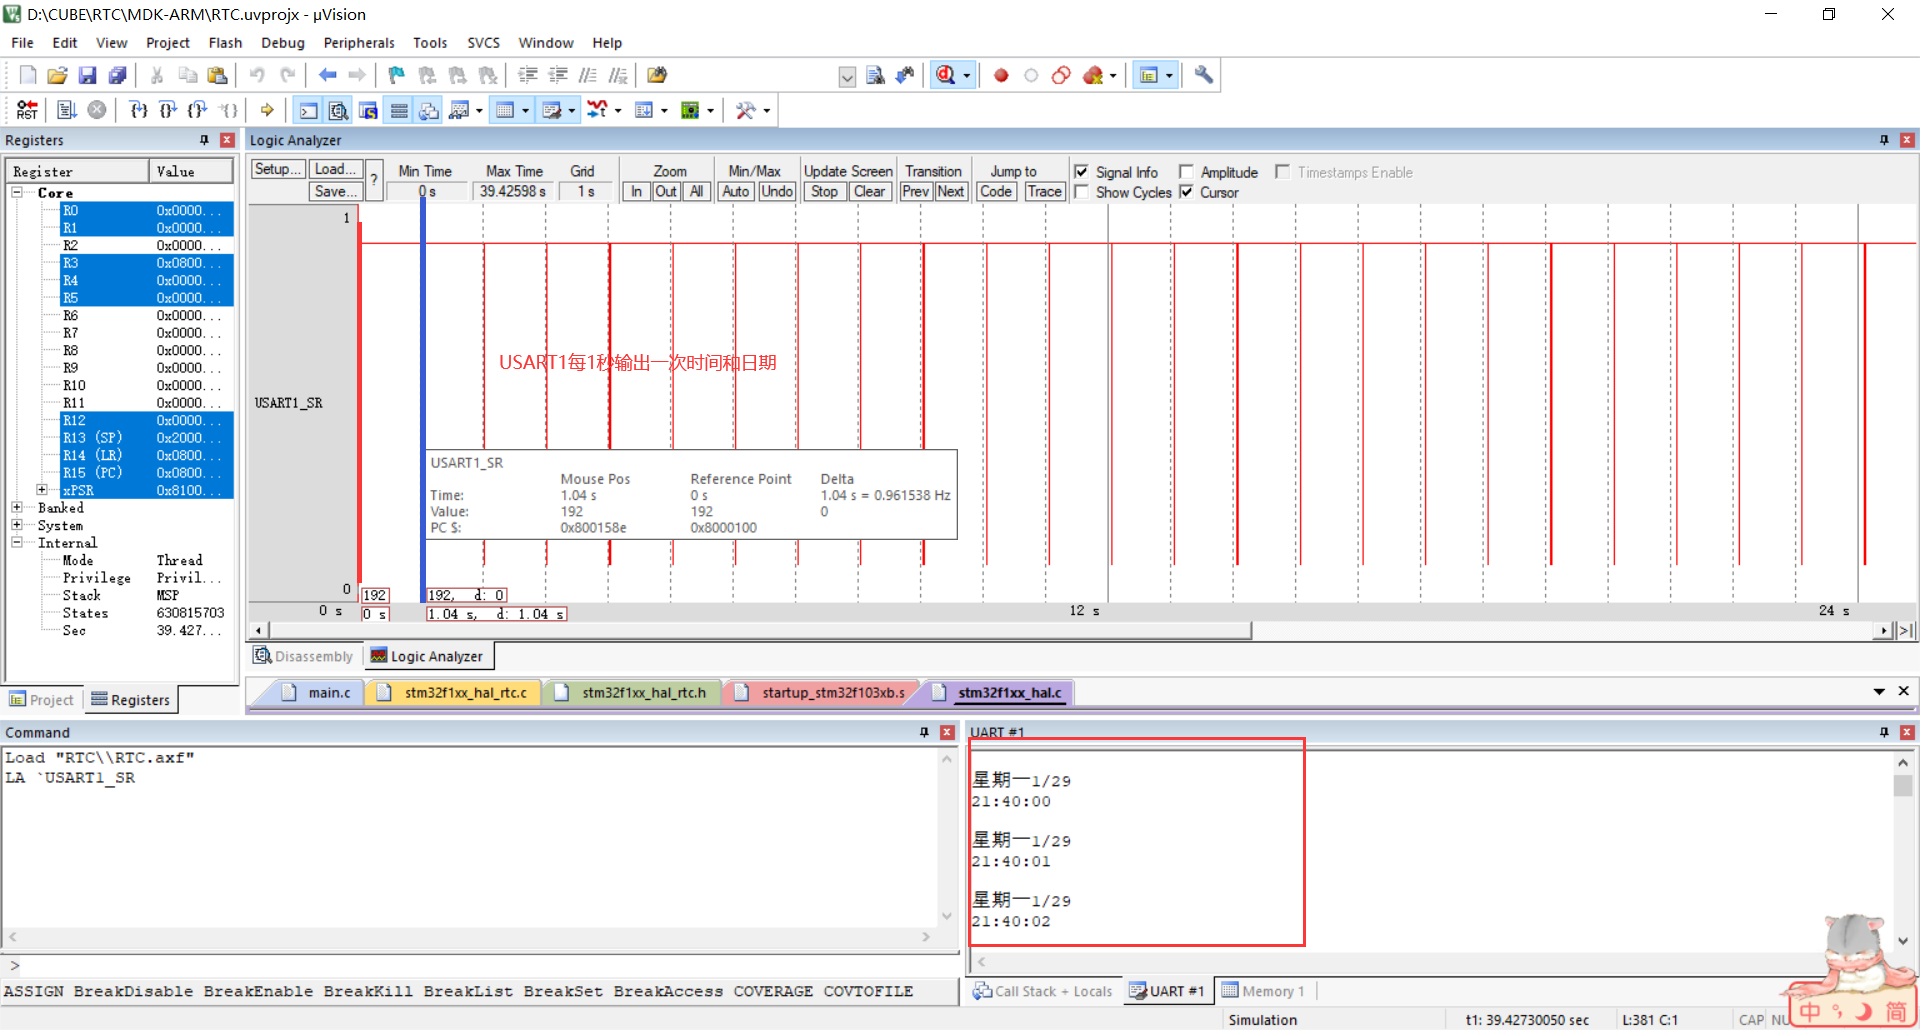The width and height of the screenshot is (1920, 1030).
Task: Click the logic analyzer horizontal scrollbar
Action: (x=759, y=630)
